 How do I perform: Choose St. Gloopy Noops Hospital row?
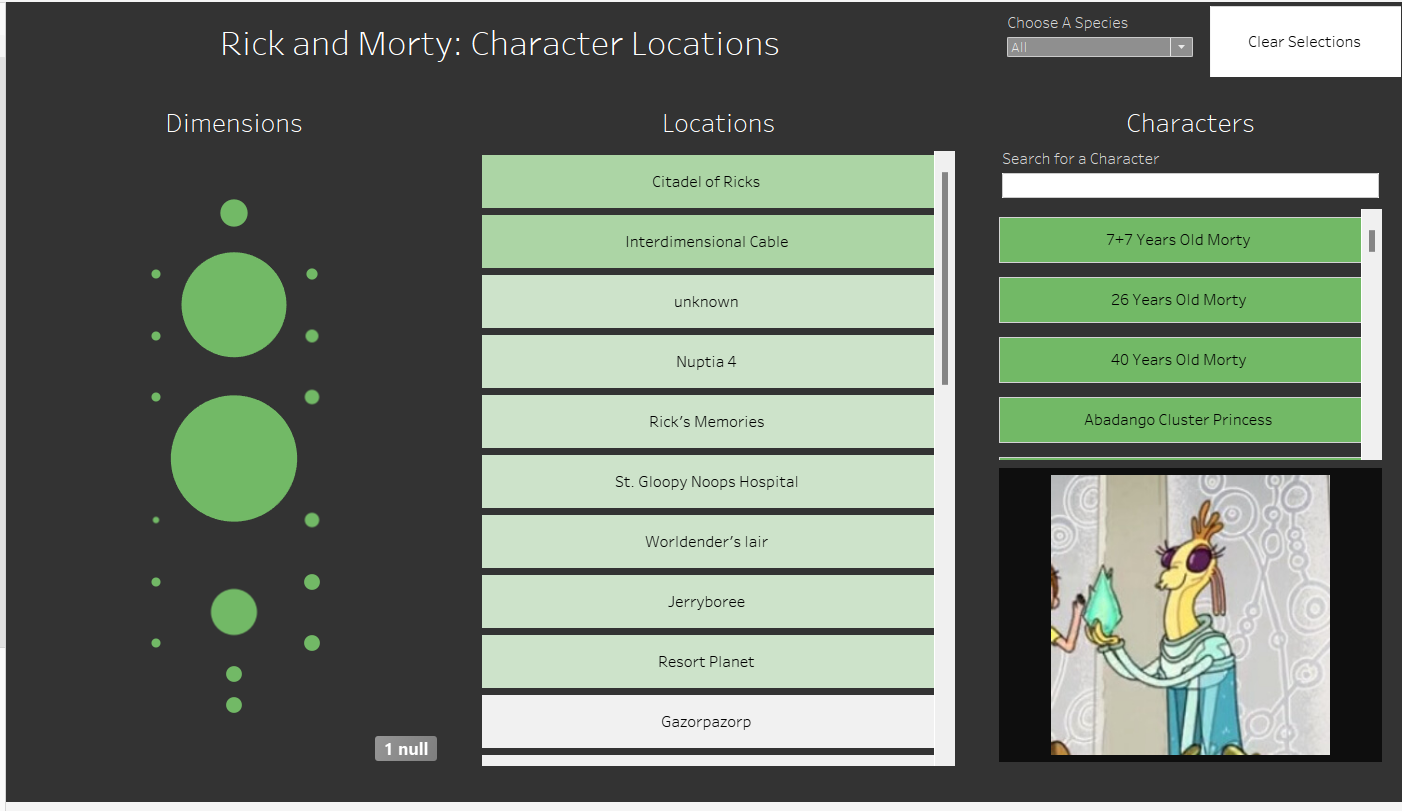tap(708, 482)
